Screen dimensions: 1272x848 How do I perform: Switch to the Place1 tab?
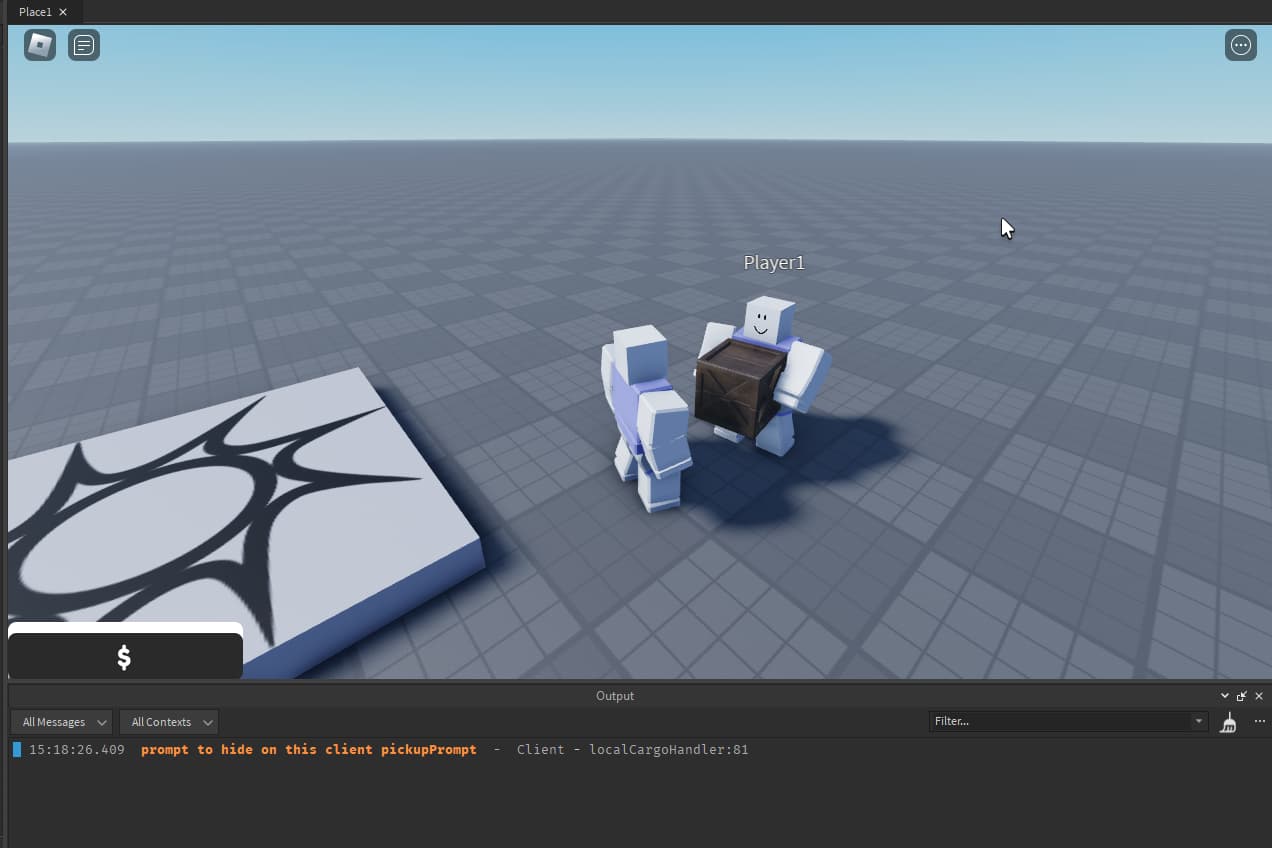pos(35,12)
